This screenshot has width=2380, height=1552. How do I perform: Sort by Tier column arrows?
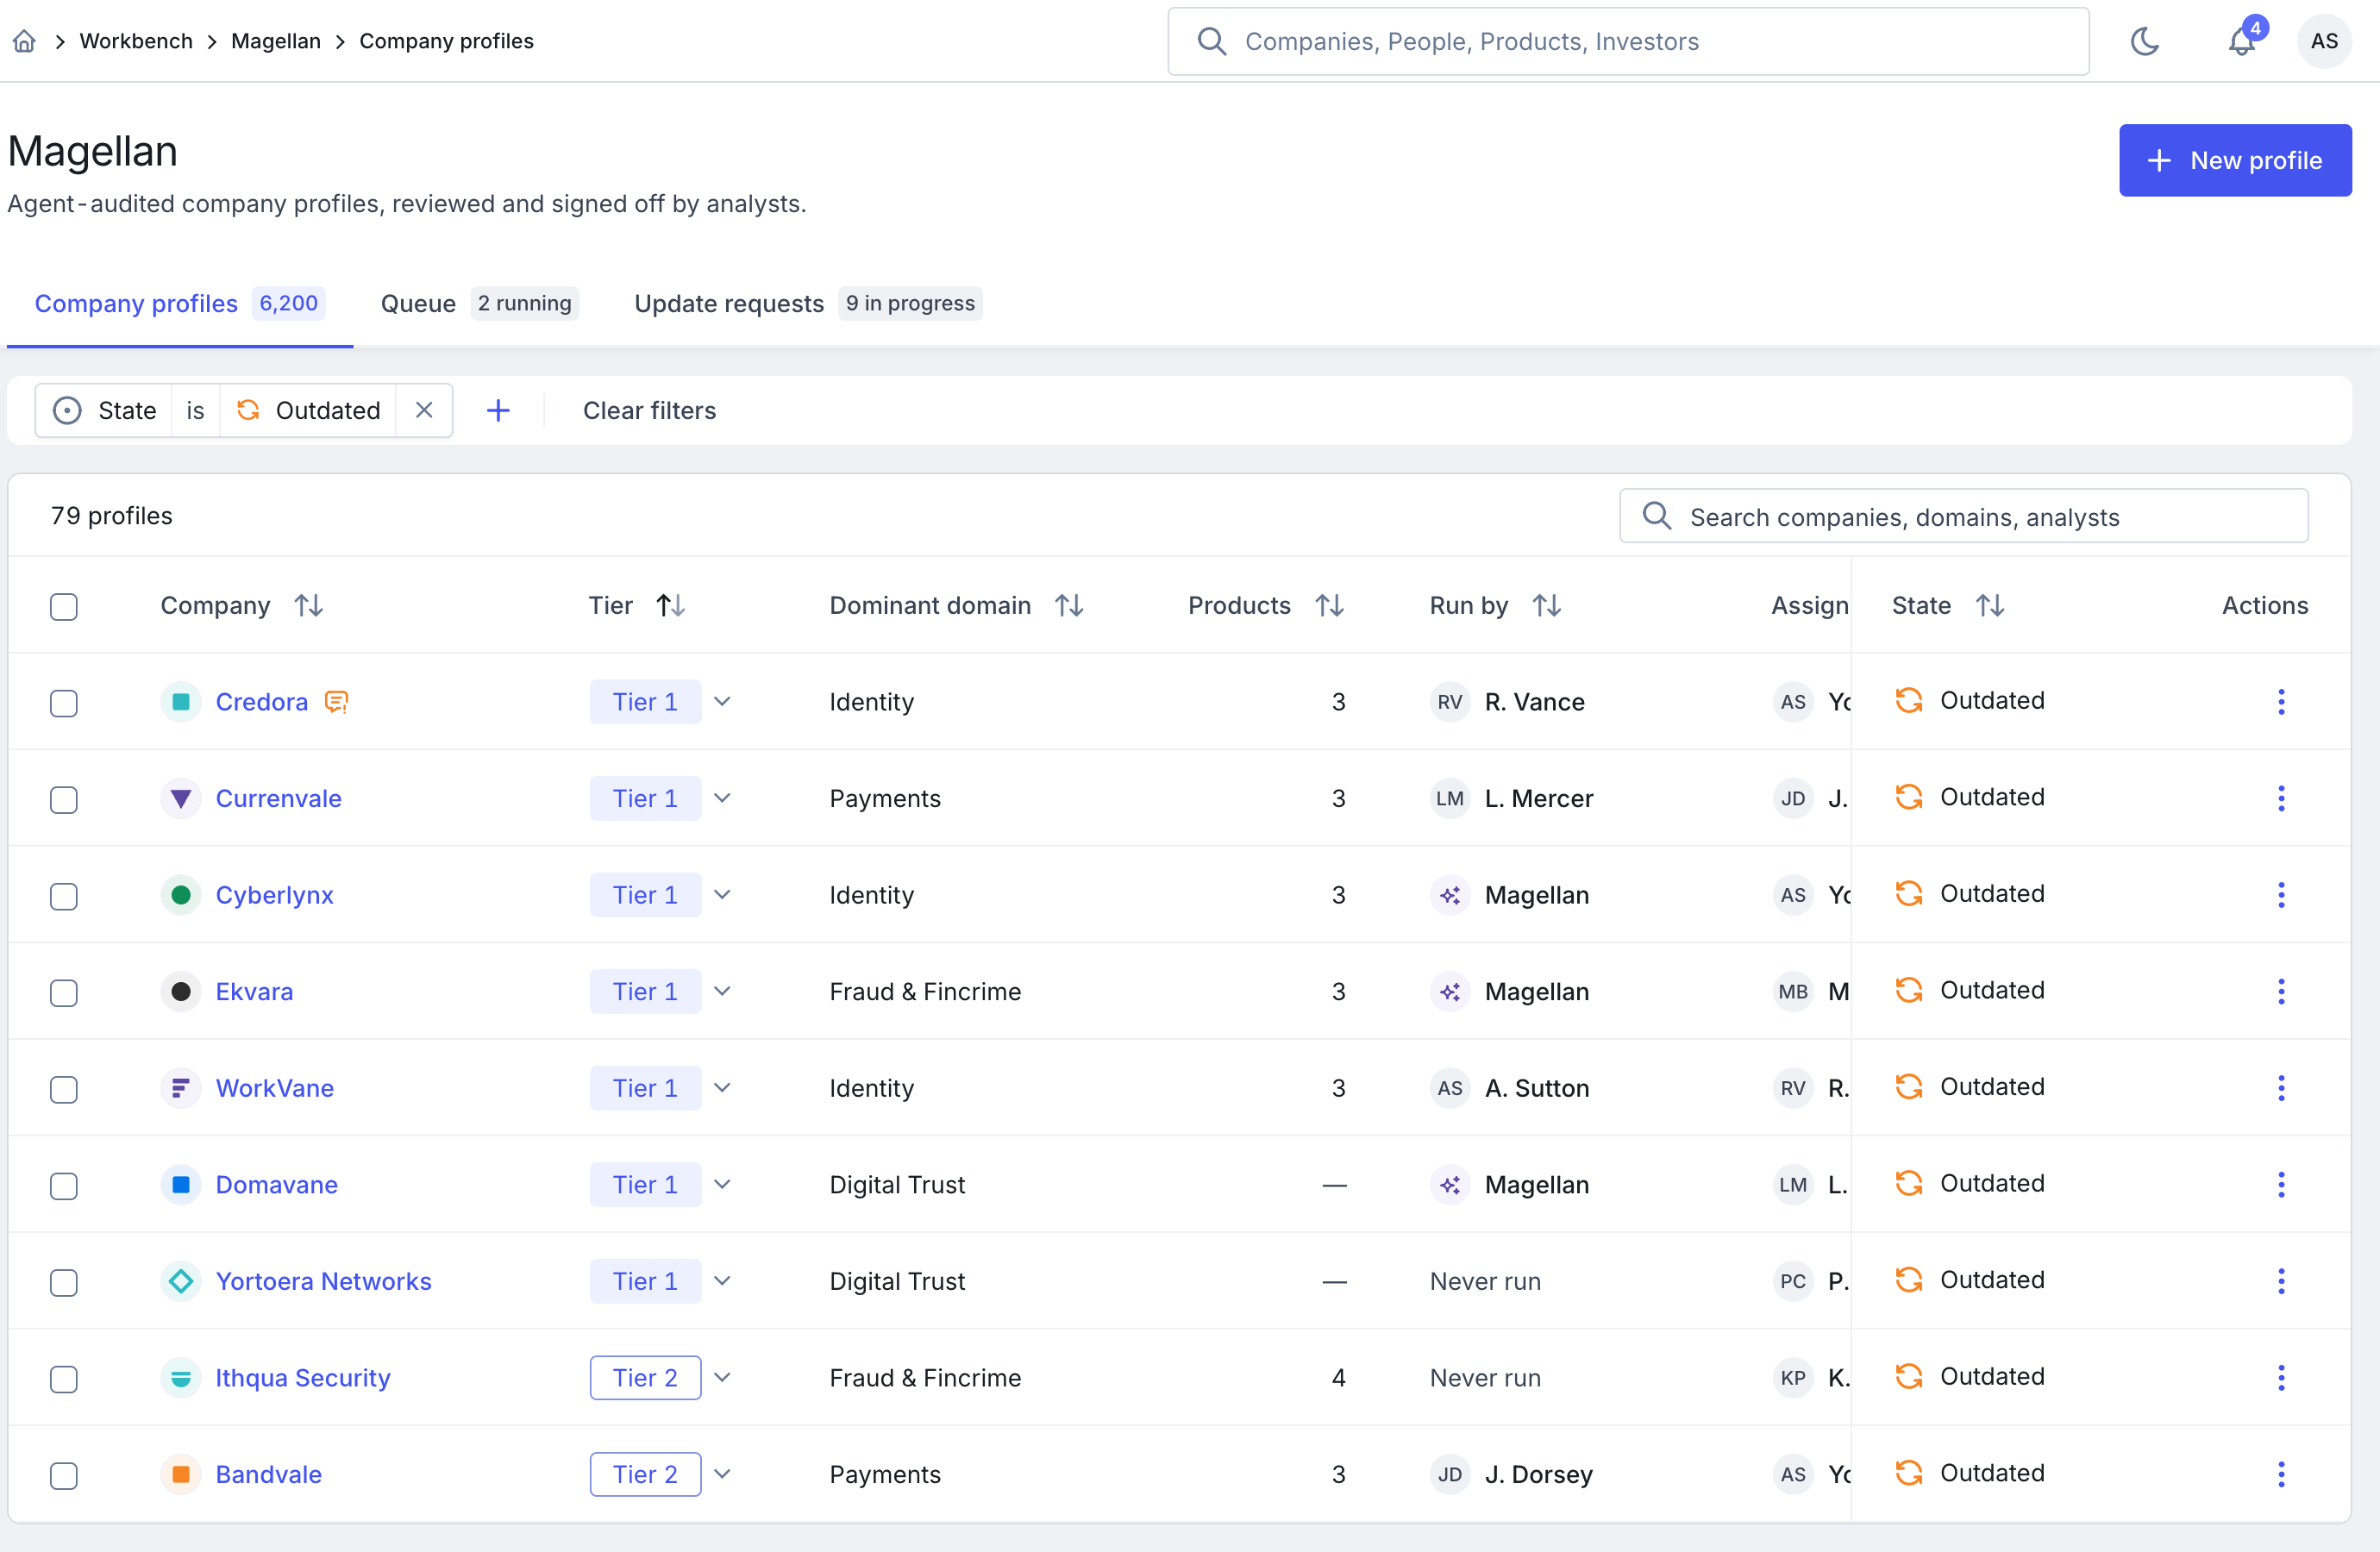pos(671,605)
